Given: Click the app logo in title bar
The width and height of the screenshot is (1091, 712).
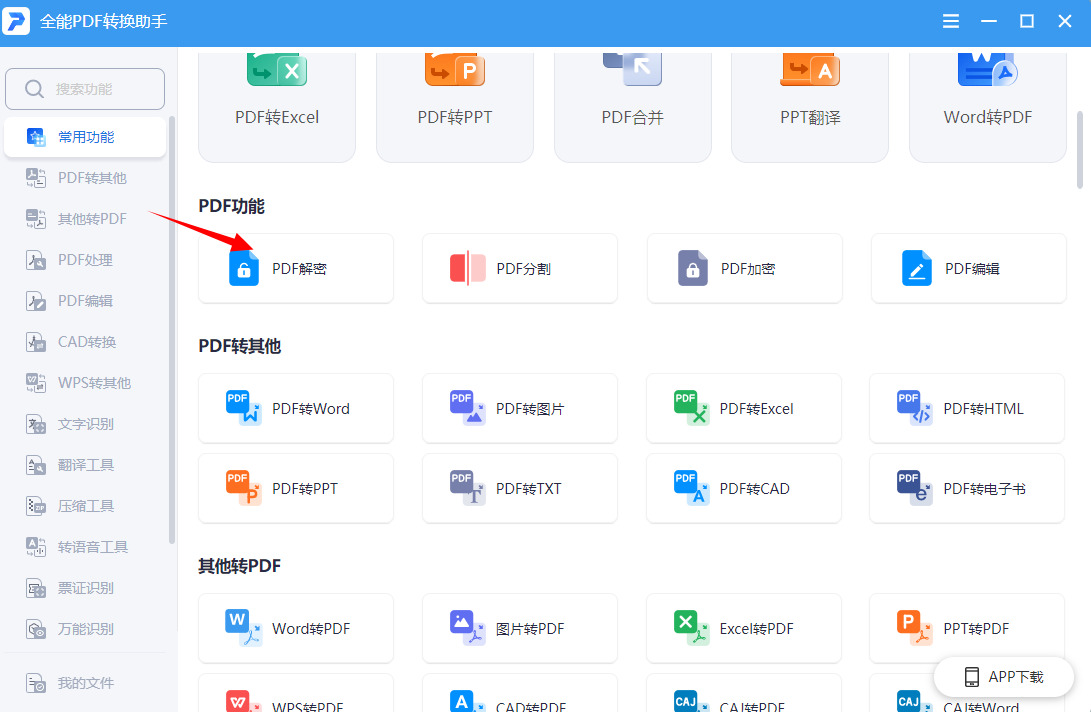Looking at the screenshot, I should tap(16, 21).
